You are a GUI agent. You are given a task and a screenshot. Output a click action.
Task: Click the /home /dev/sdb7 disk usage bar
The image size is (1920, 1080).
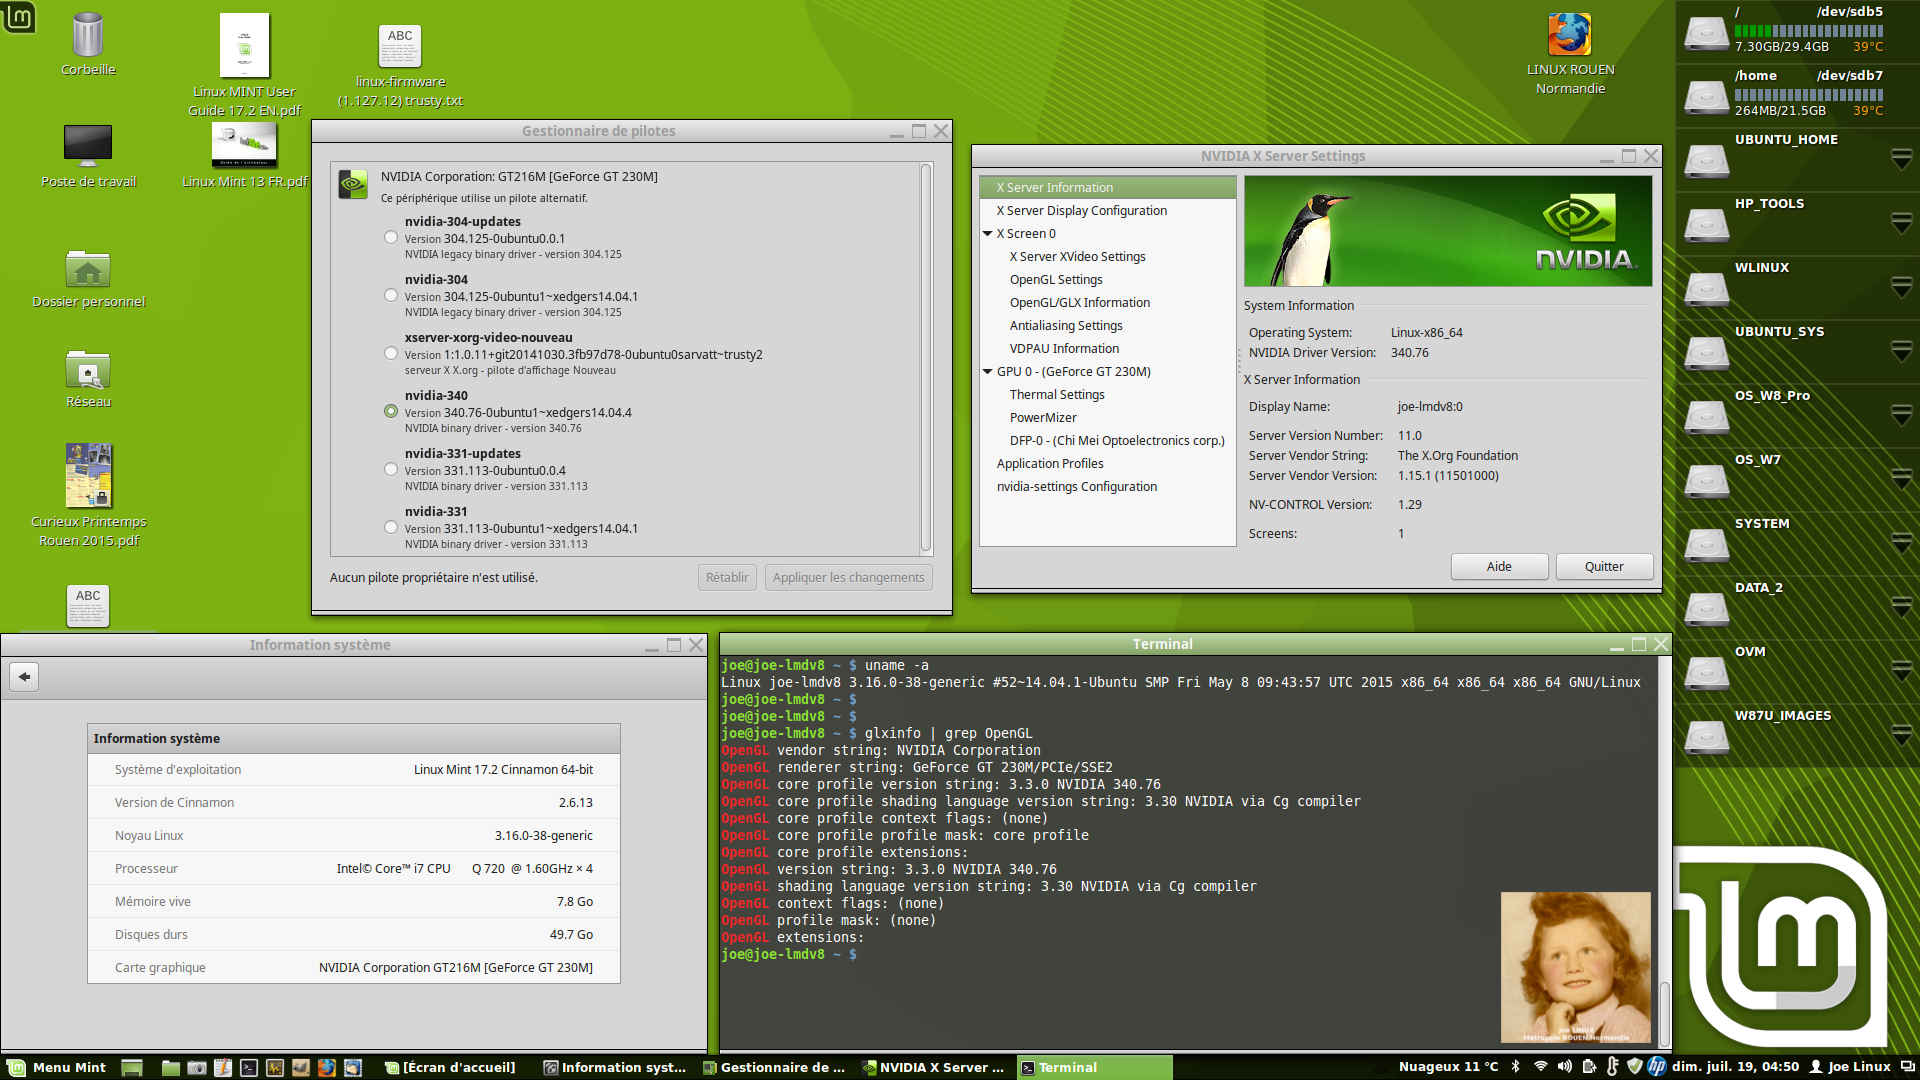pyautogui.click(x=1808, y=95)
